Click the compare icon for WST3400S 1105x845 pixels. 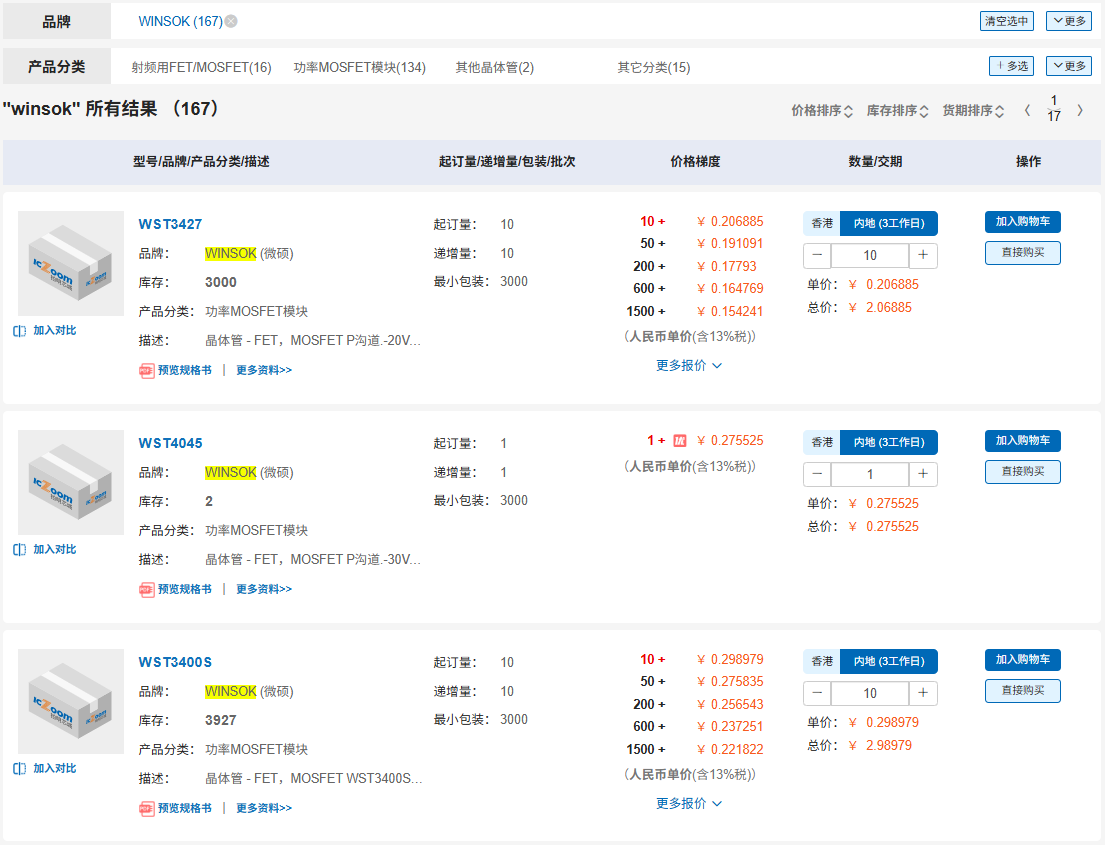coord(20,768)
